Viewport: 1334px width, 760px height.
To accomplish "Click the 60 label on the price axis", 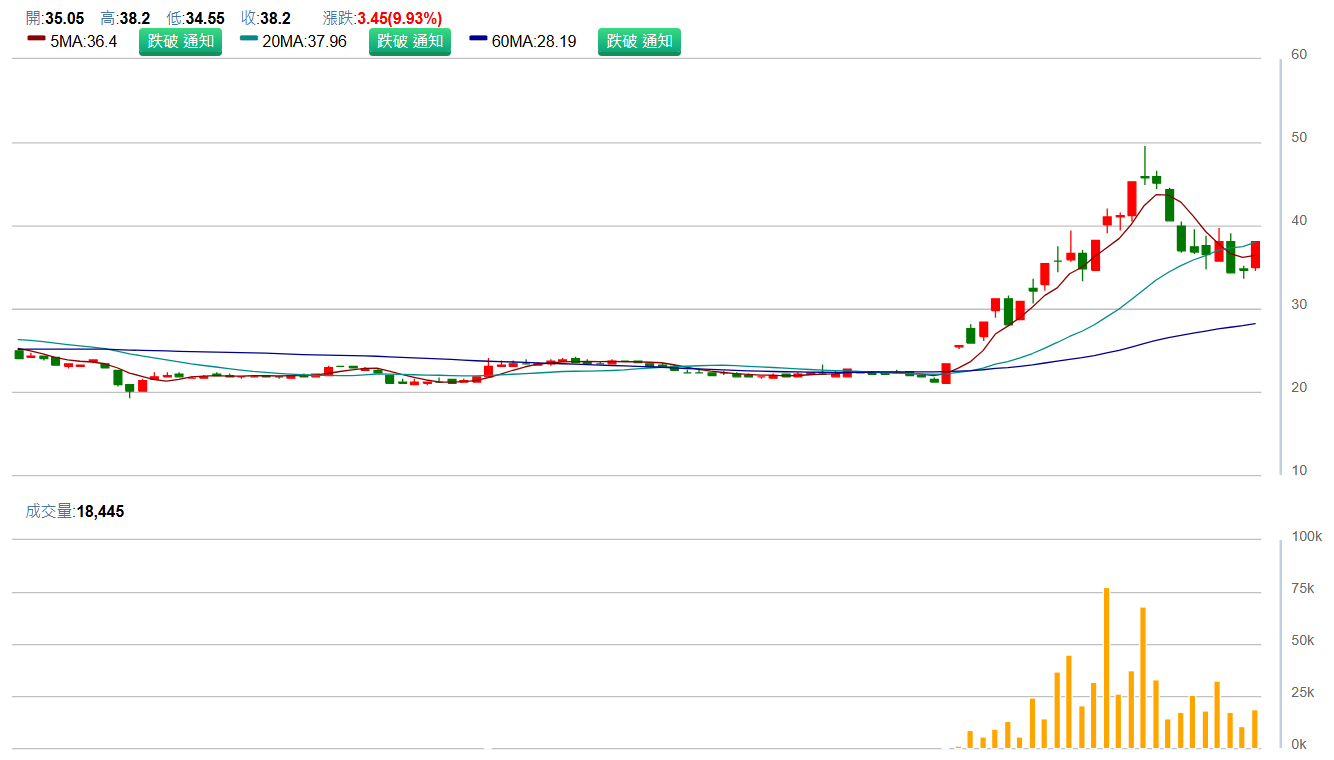I will (x=1299, y=54).
